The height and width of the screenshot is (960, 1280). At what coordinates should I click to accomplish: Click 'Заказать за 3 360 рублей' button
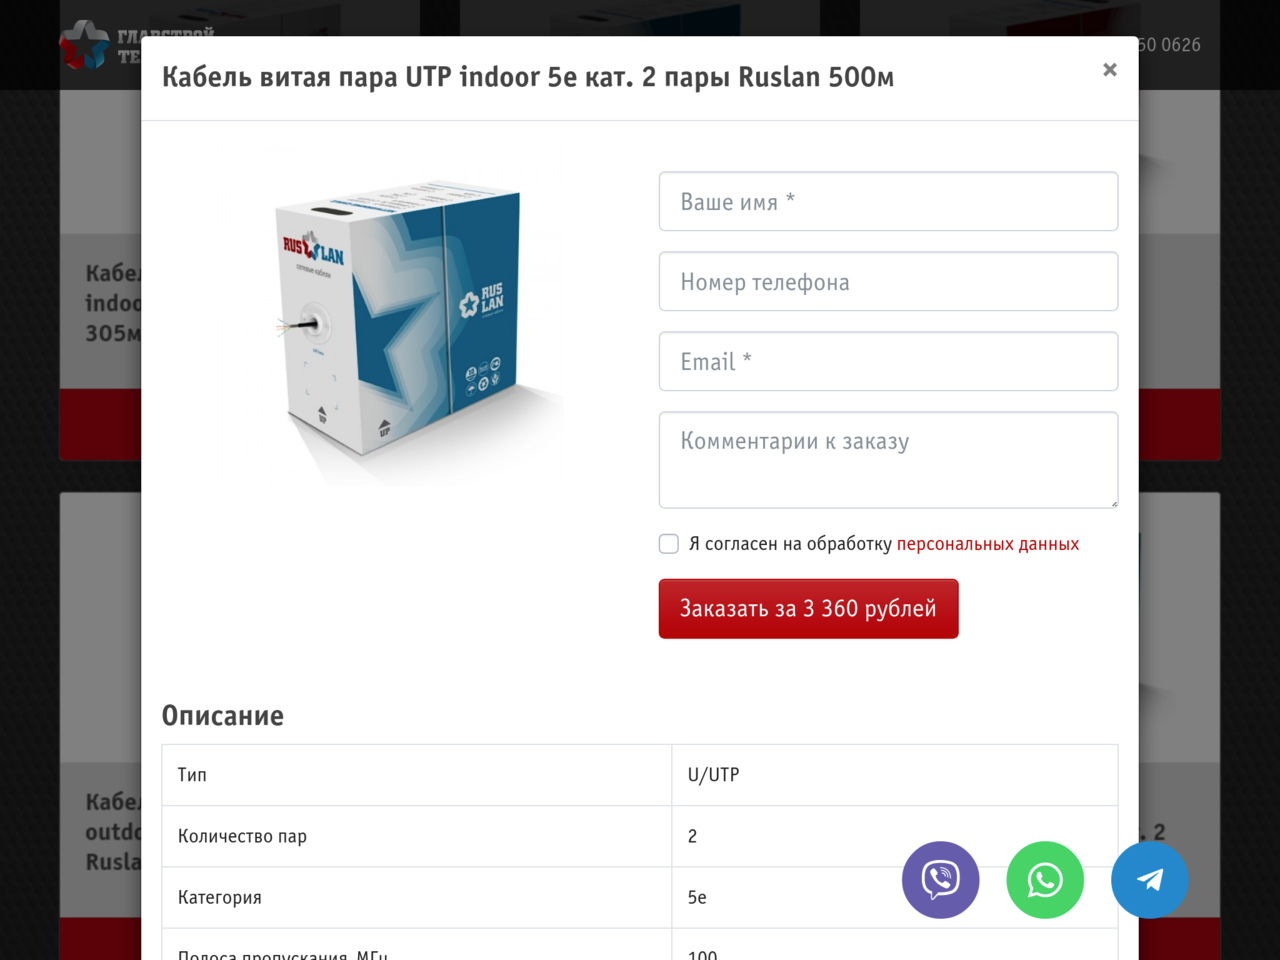click(808, 608)
